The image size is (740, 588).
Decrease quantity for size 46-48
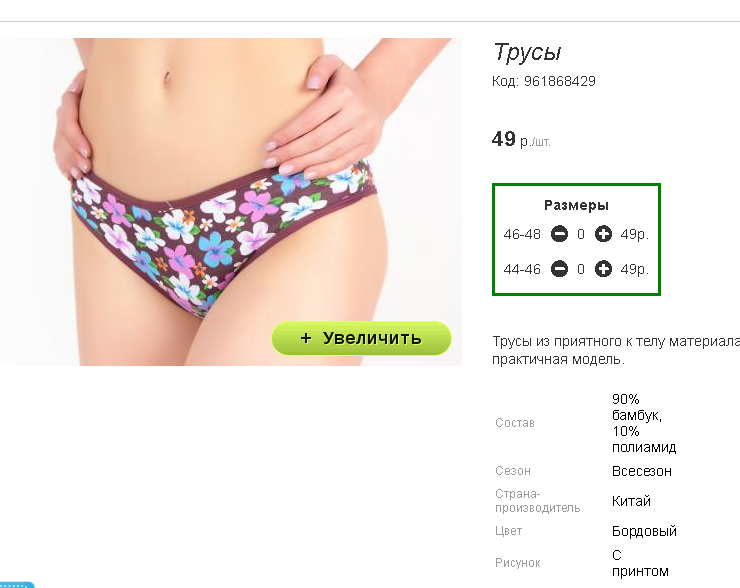pyautogui.click(x=559, y=234)
